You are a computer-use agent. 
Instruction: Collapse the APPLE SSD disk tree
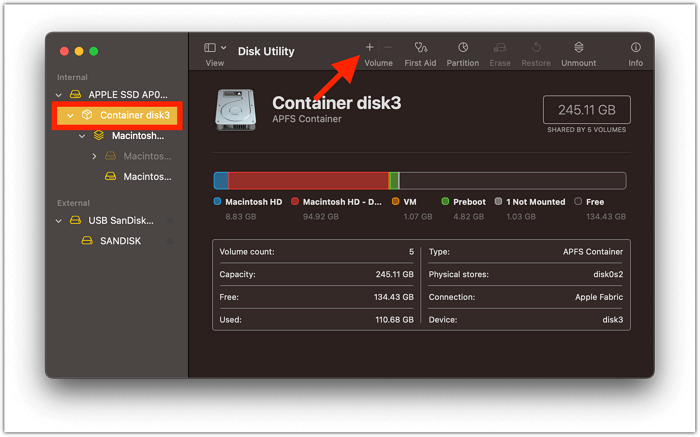(58, 95)
